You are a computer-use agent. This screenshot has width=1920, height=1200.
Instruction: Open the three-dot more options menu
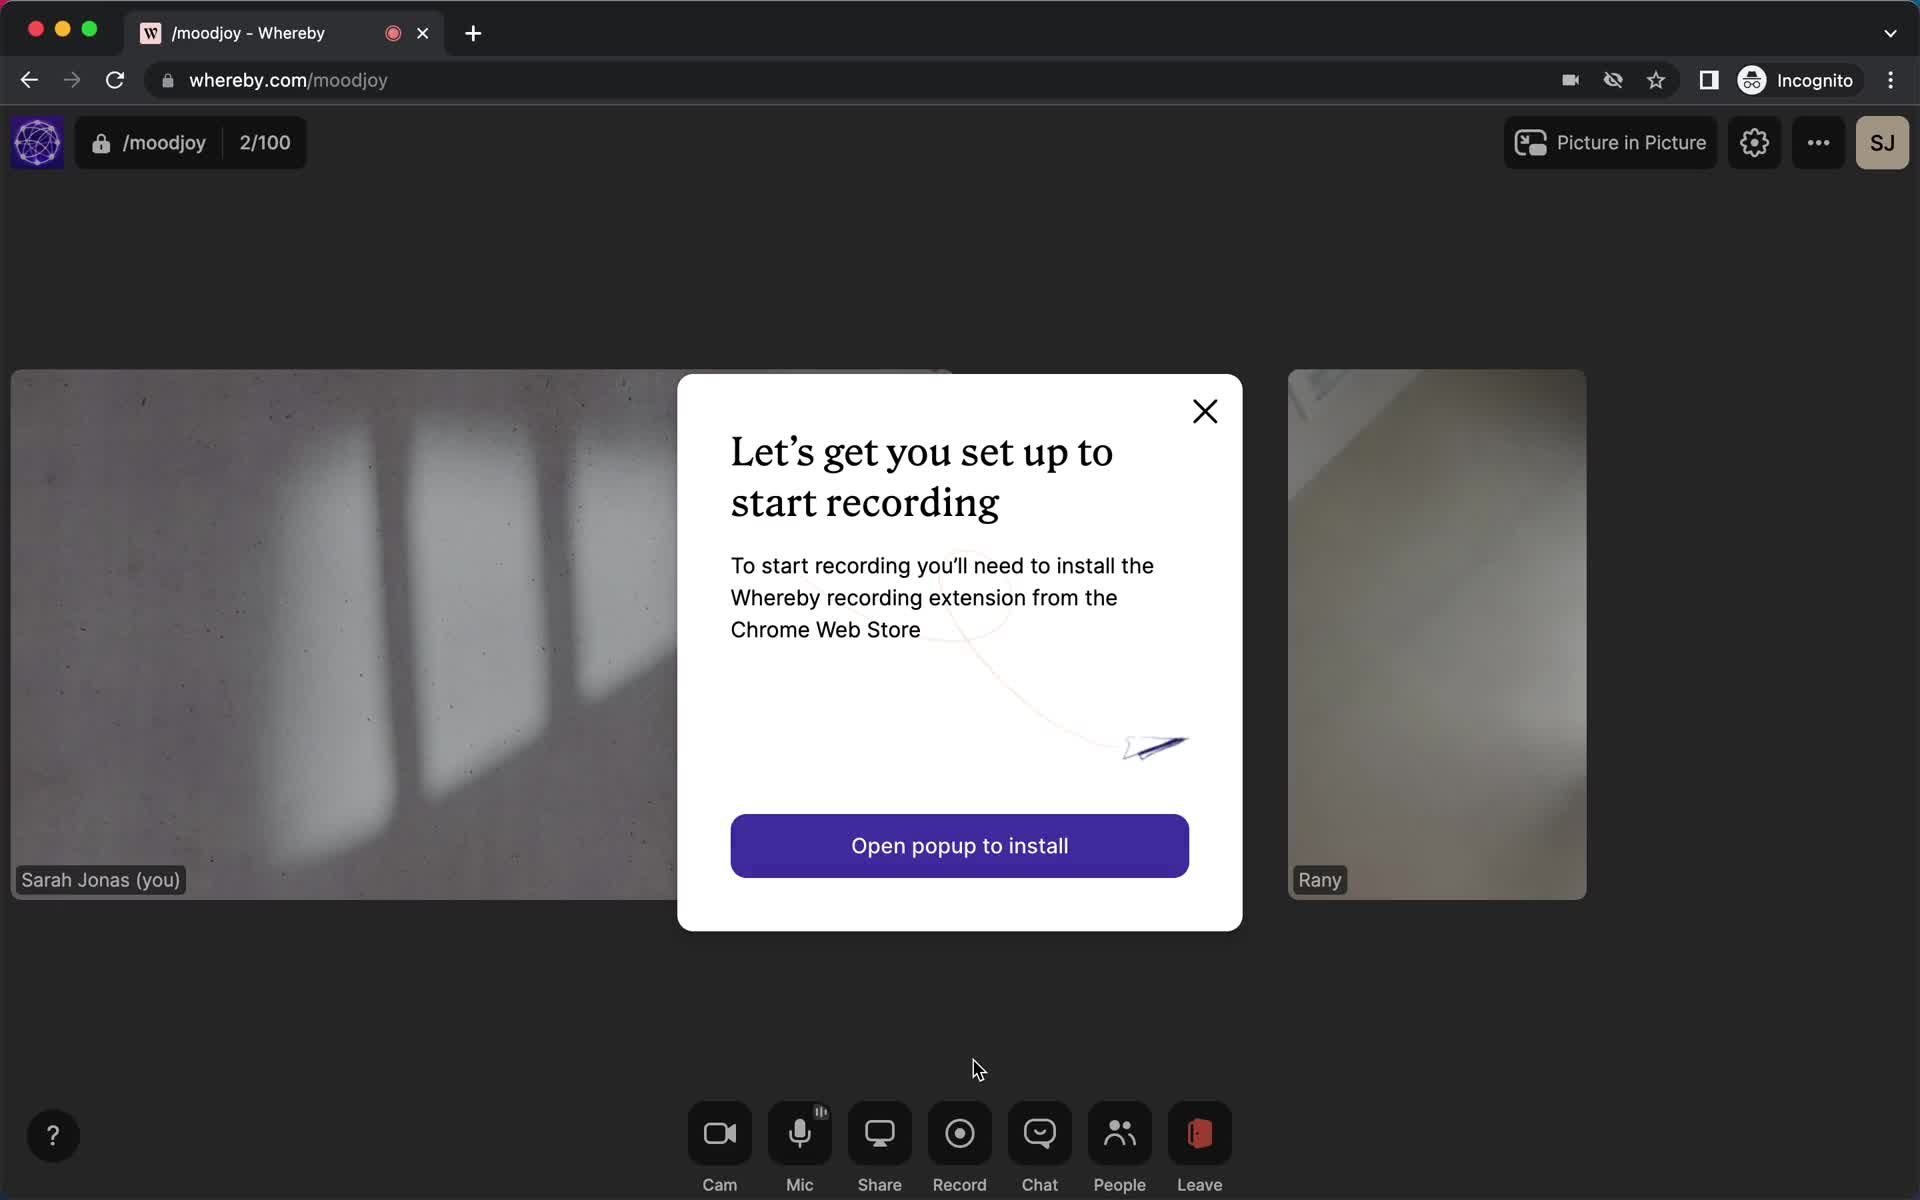coord(1818,143)
